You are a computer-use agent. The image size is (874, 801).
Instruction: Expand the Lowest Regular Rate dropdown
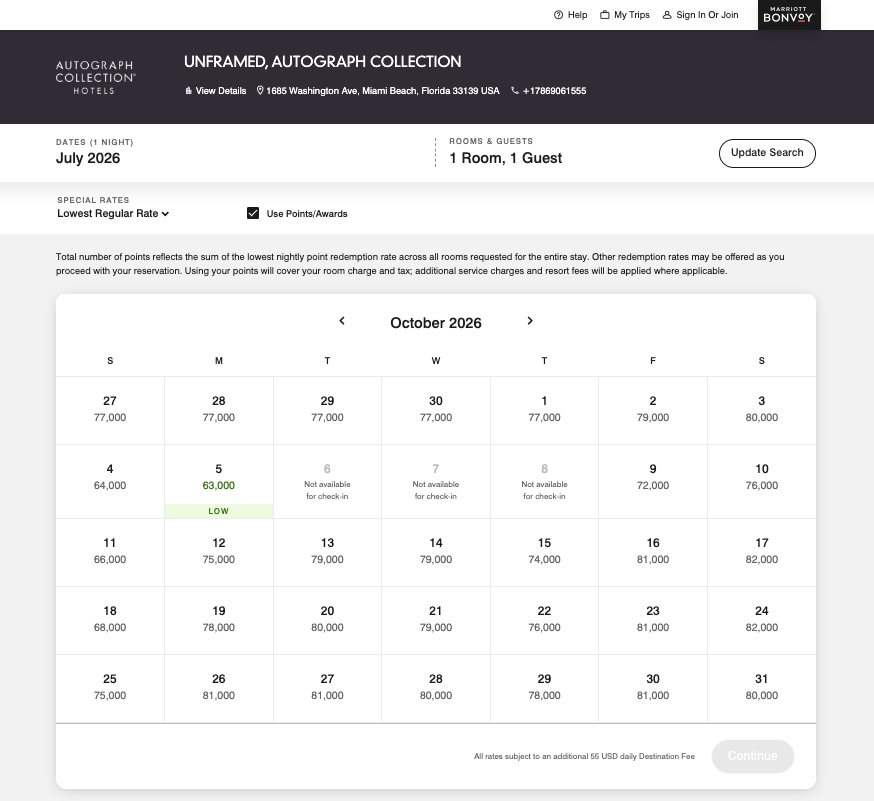click(113, 213)
